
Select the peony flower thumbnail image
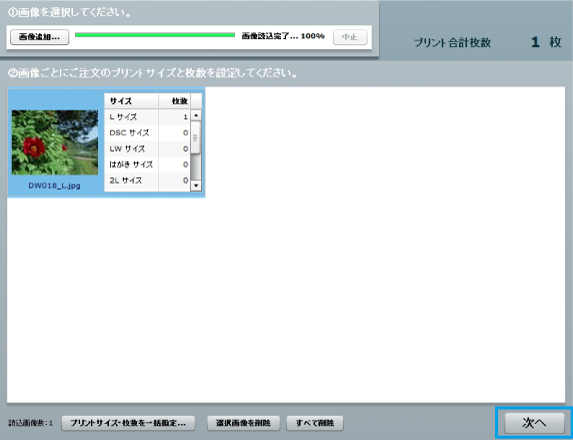click(x=55, y=142)
